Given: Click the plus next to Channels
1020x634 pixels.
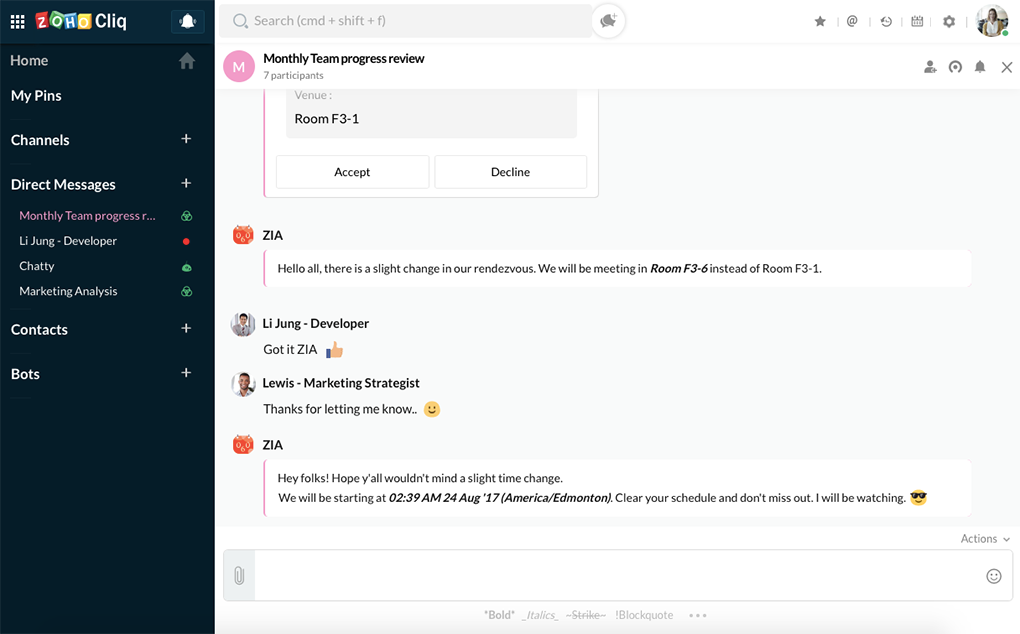Looking at the screenshot, I should pos(186,139).
